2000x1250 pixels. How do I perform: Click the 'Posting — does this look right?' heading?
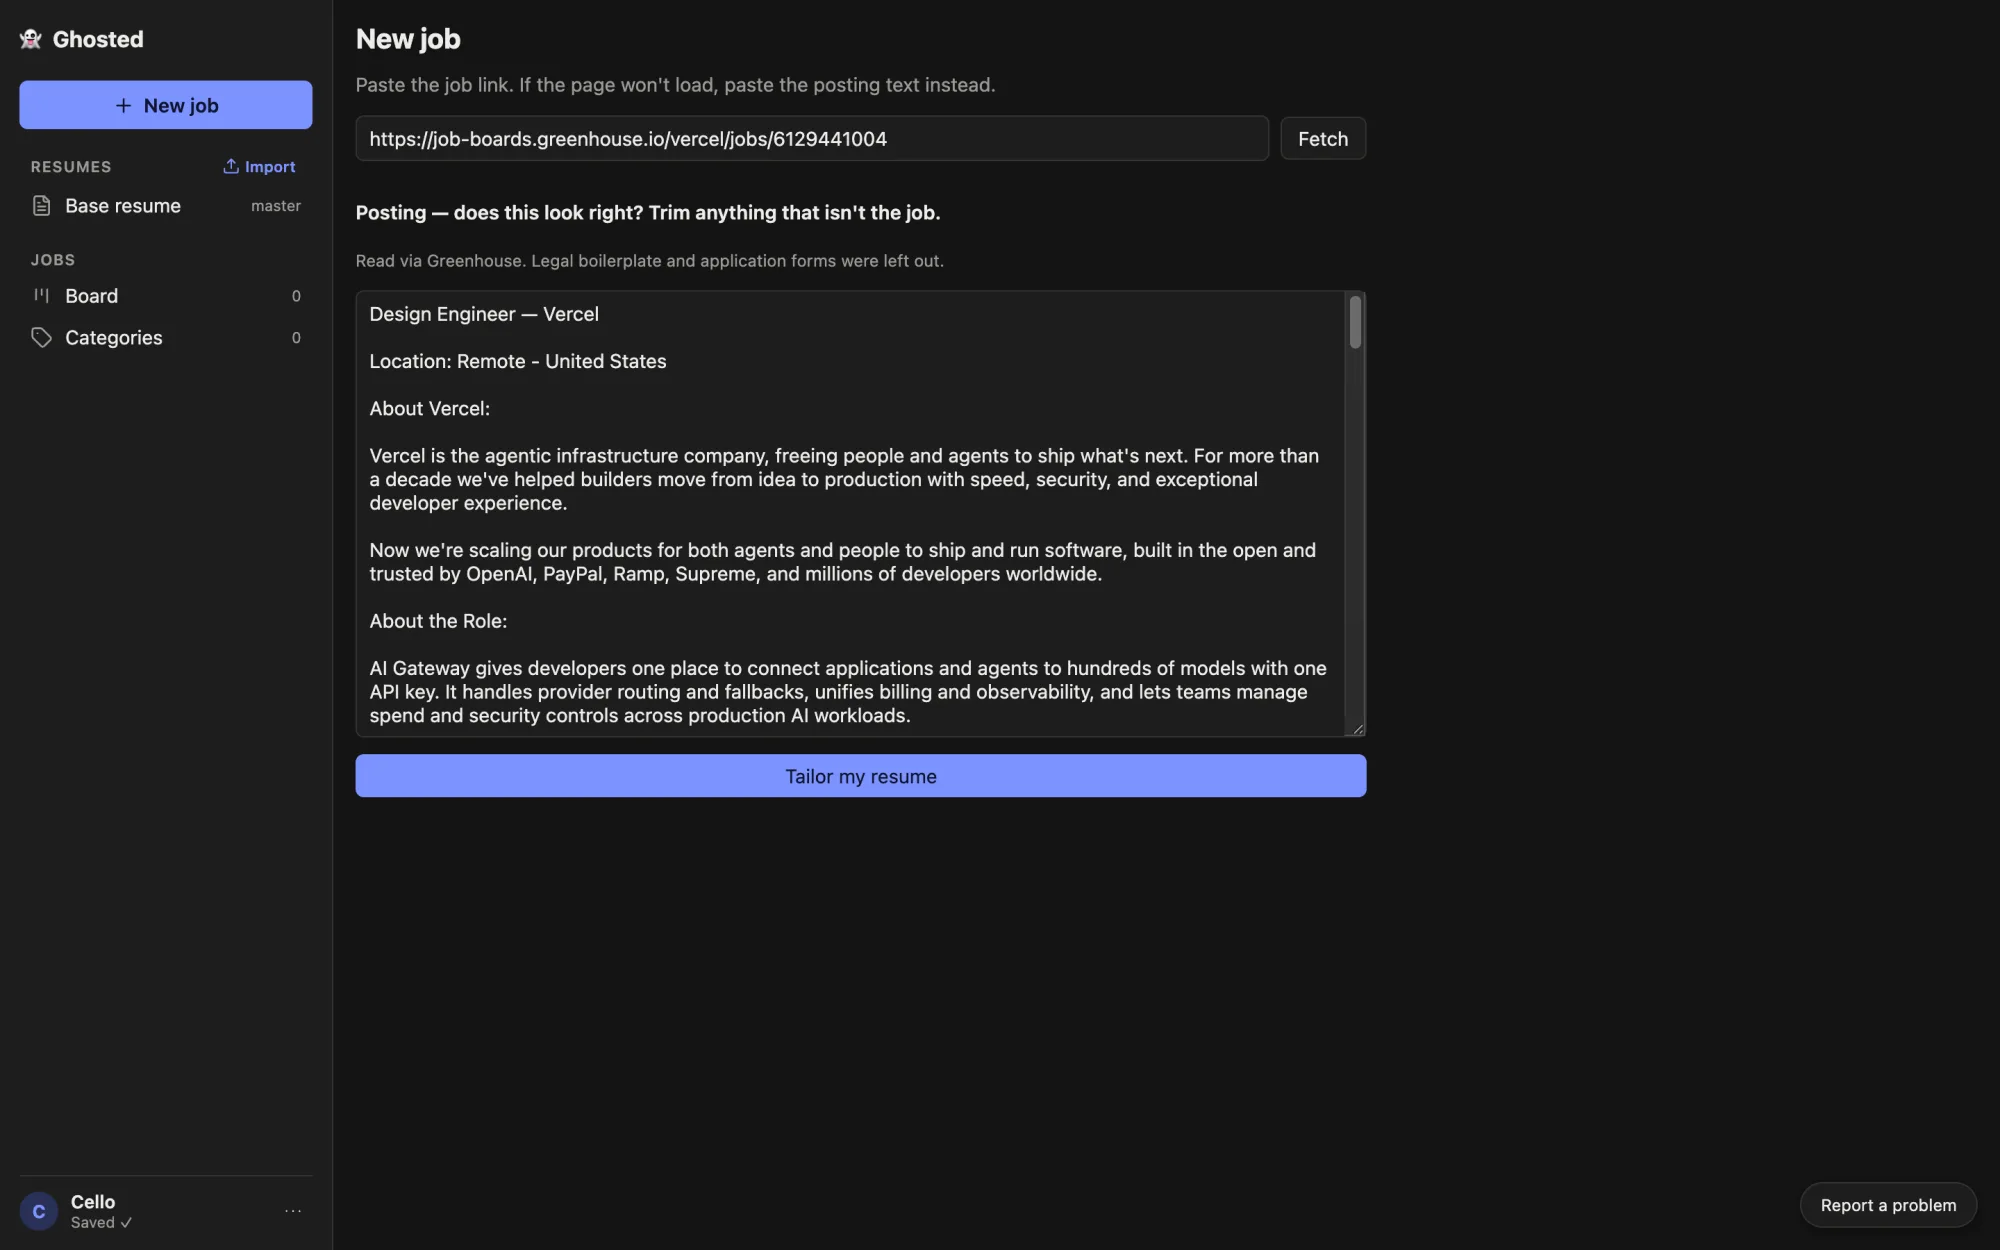click(648, 213)
